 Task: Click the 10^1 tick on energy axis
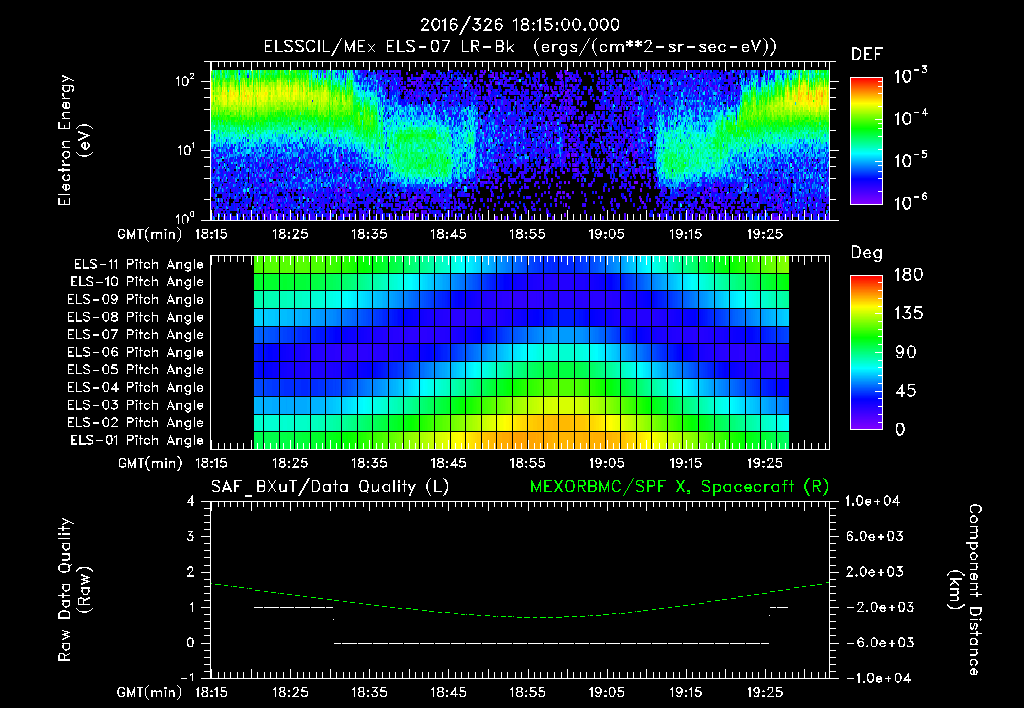tap(186, 150)
